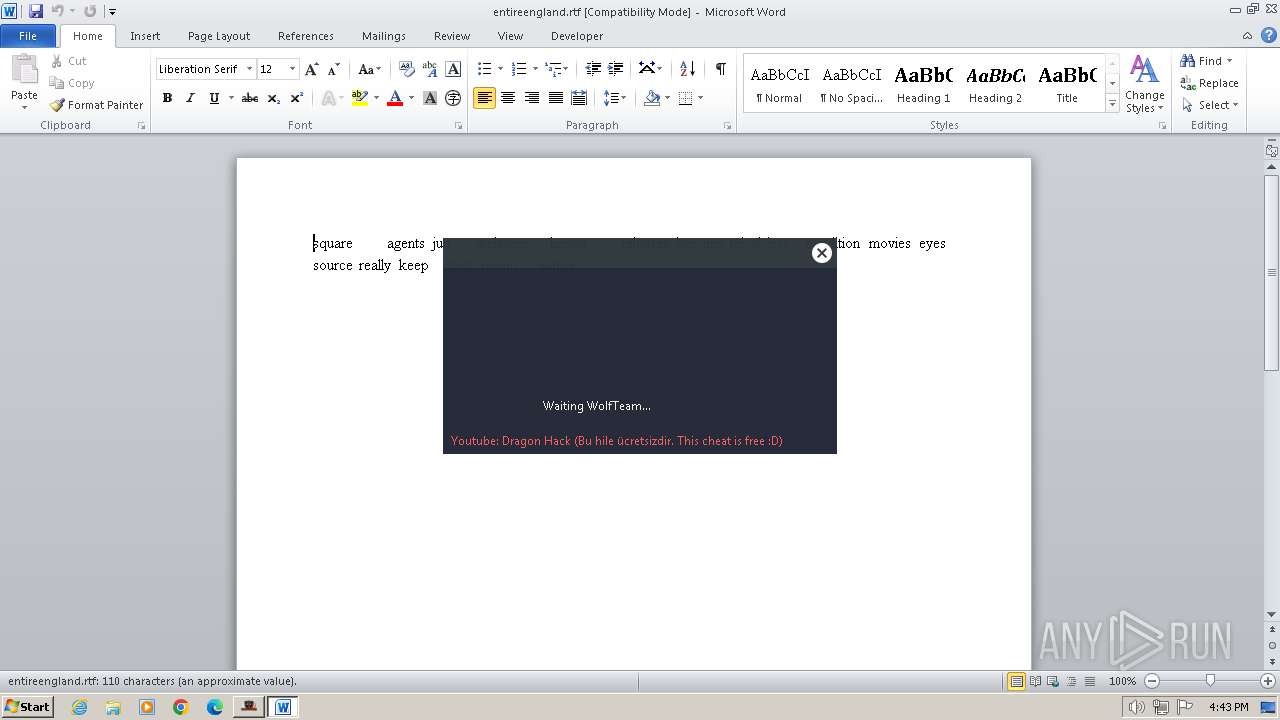Click the Change Styles button
Image resolution: width=1280 pixels, height=720 pixels.
click(x=1144, y=84)
